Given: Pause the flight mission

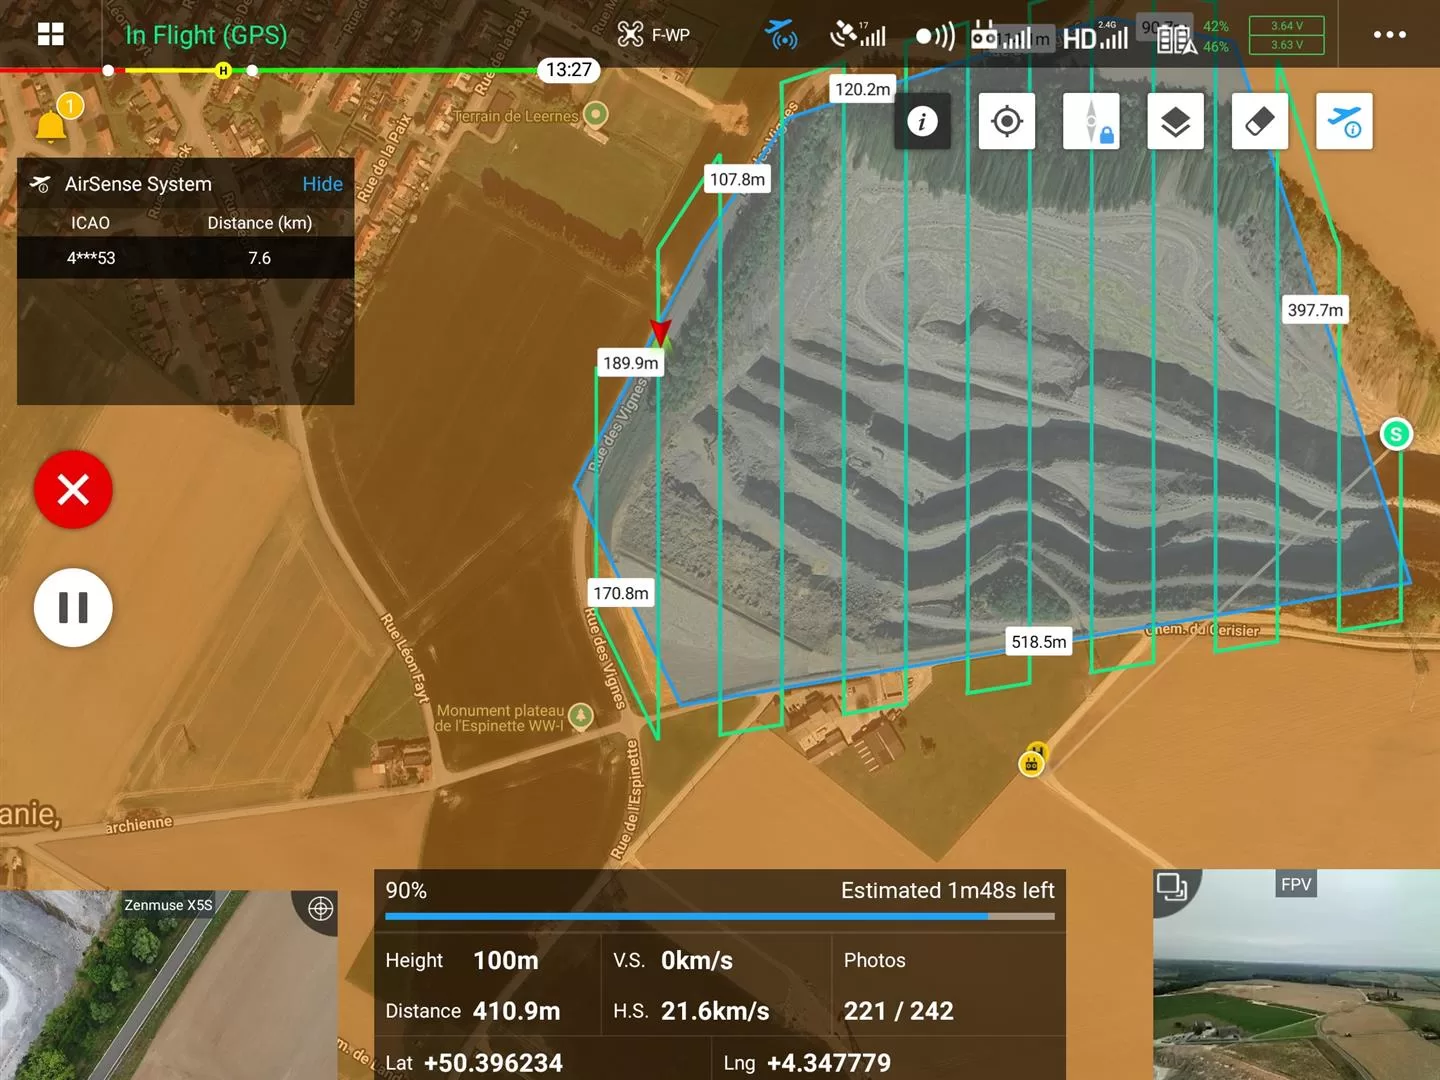Looking at the screenshot, I should 73,608.
